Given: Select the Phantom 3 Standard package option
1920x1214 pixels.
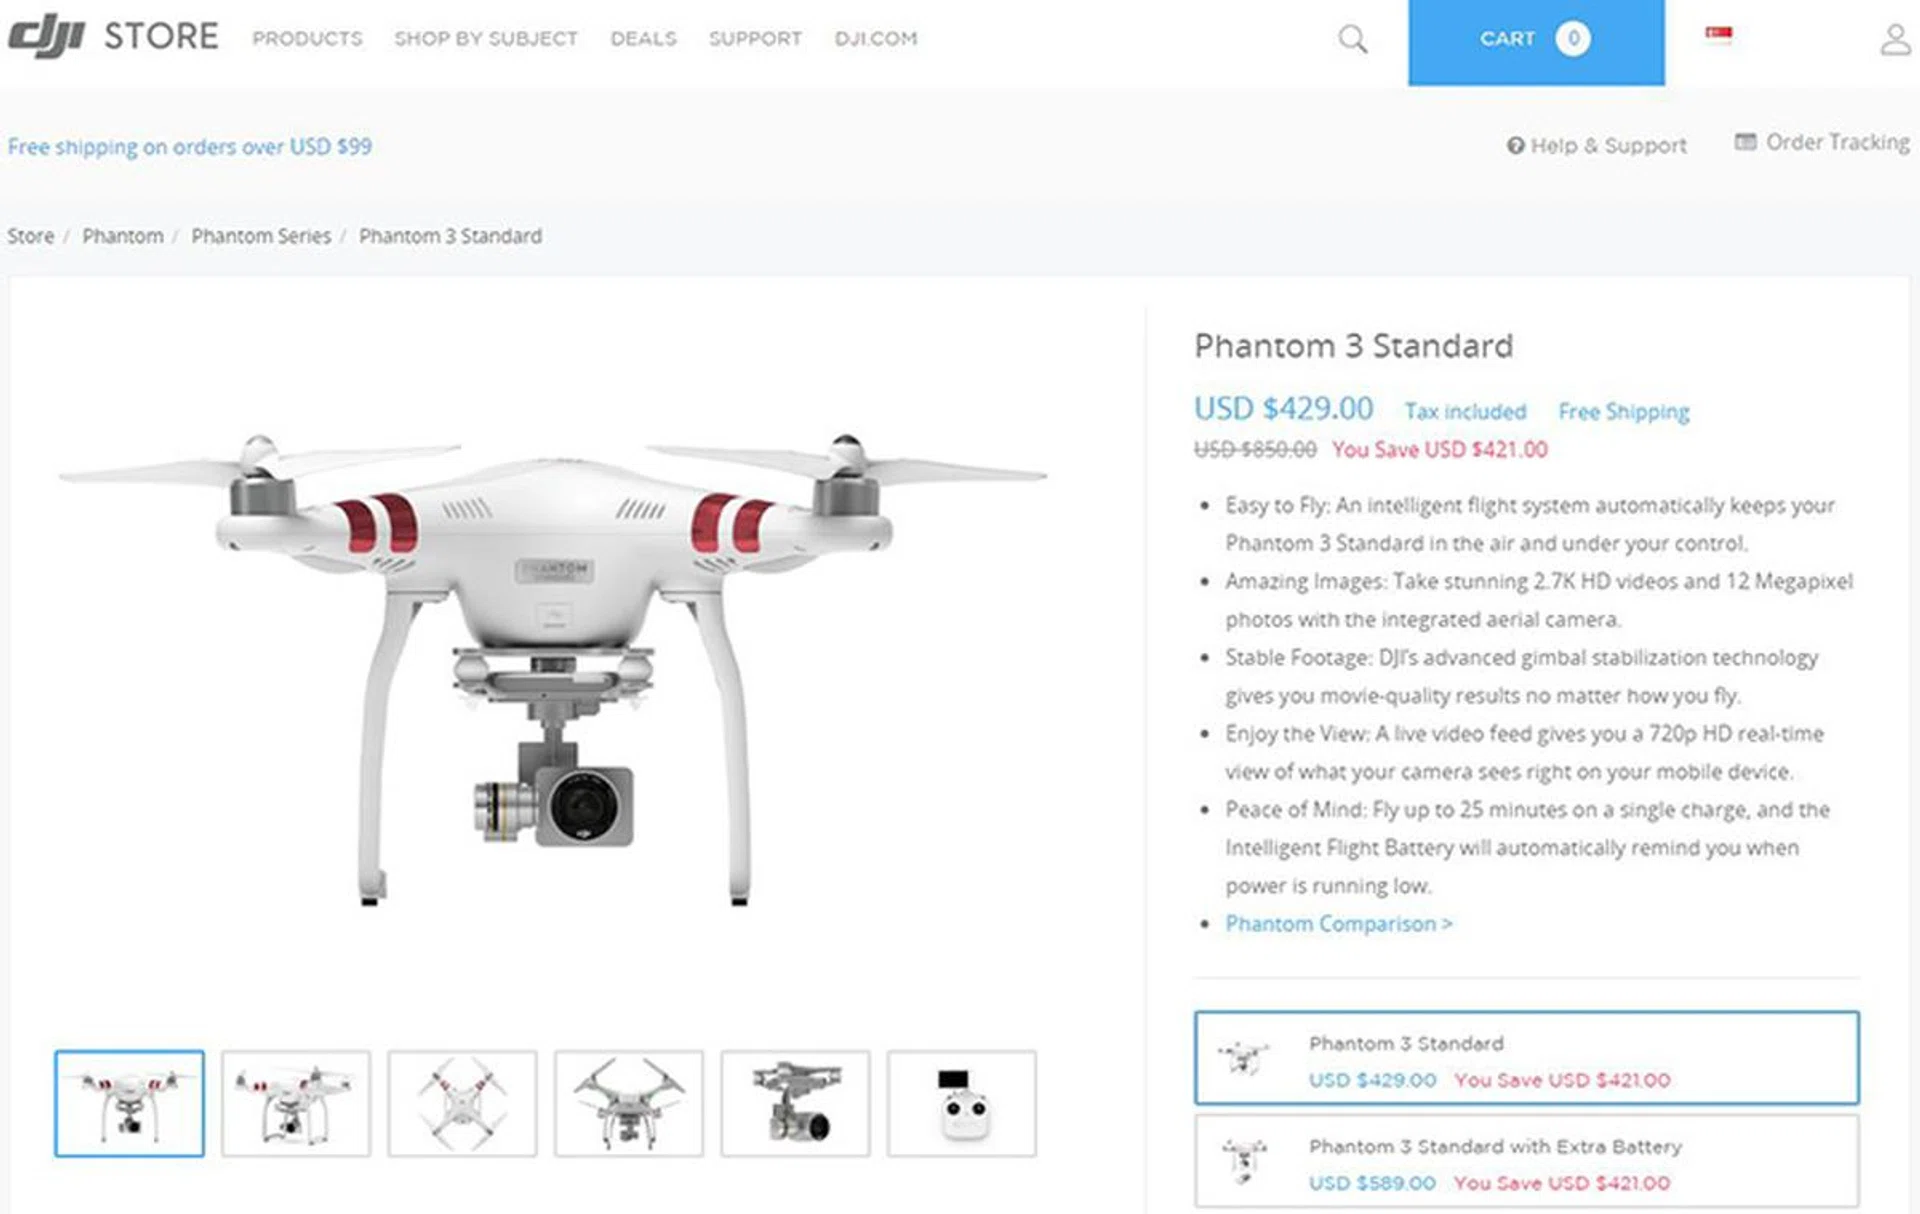Looking at the screenshot, I should pyautogui.click(x=1526, y=1058).
